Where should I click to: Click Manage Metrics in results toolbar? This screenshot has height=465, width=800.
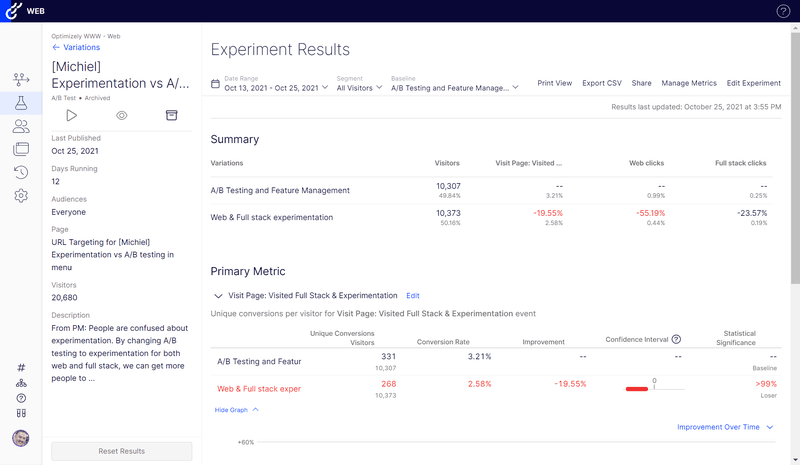(x=689, y=83)
